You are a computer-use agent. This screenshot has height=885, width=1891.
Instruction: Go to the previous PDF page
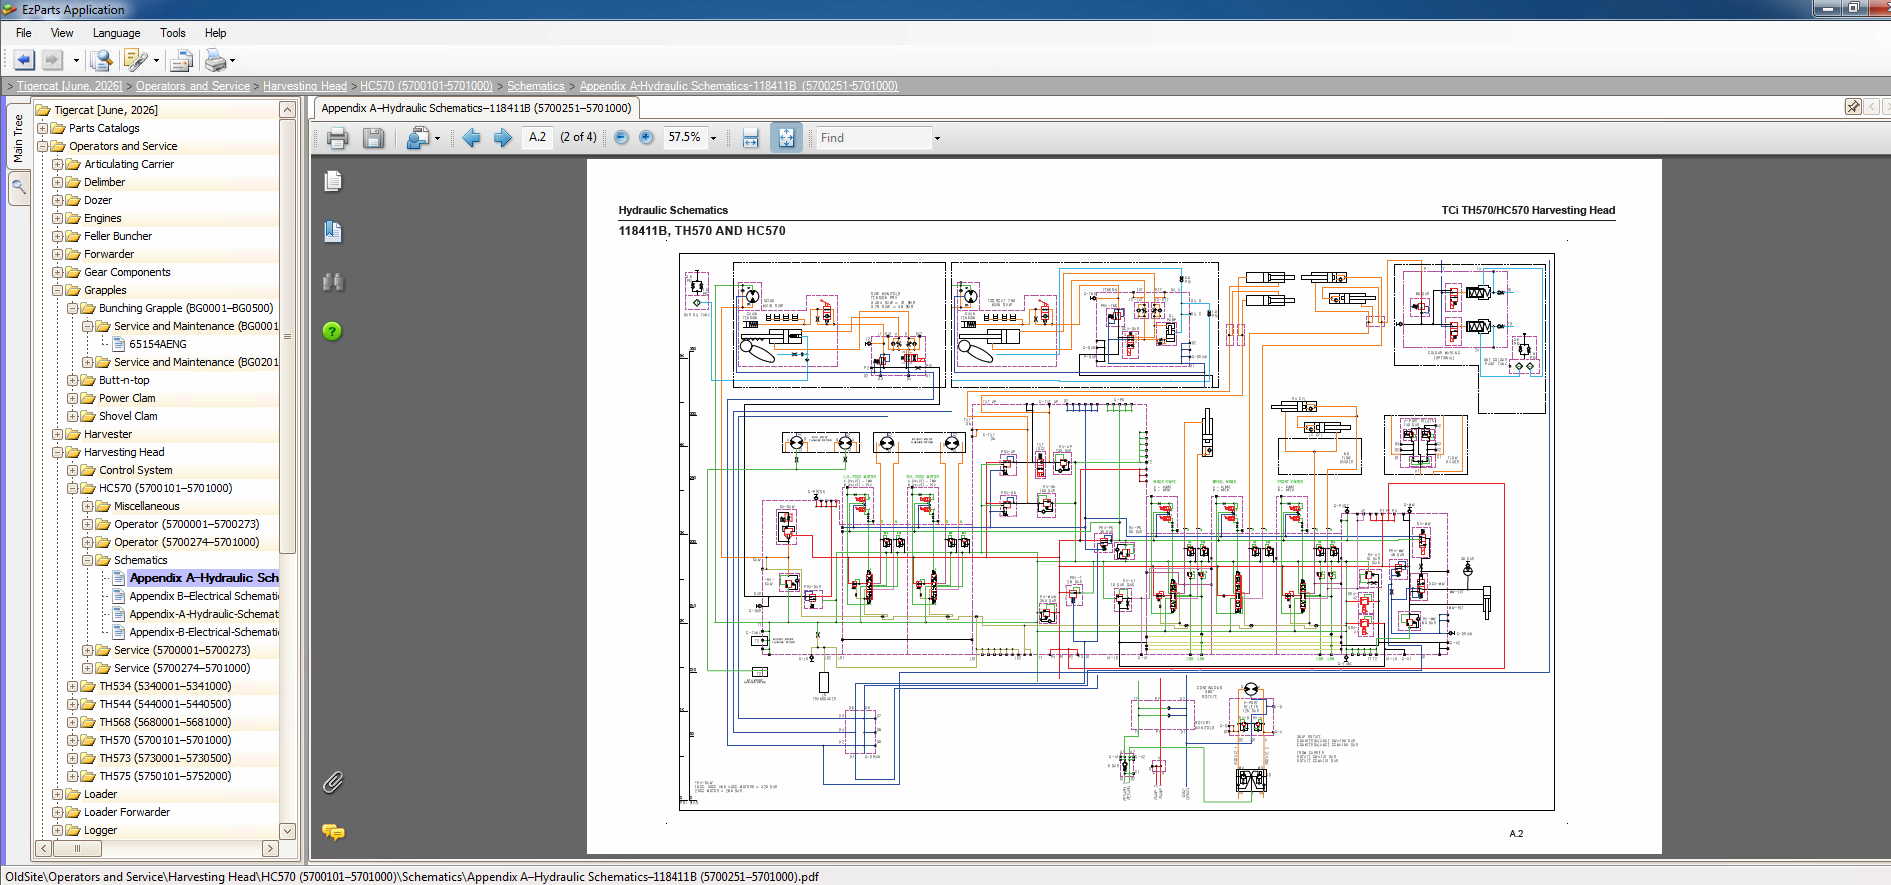click(472, 138)
